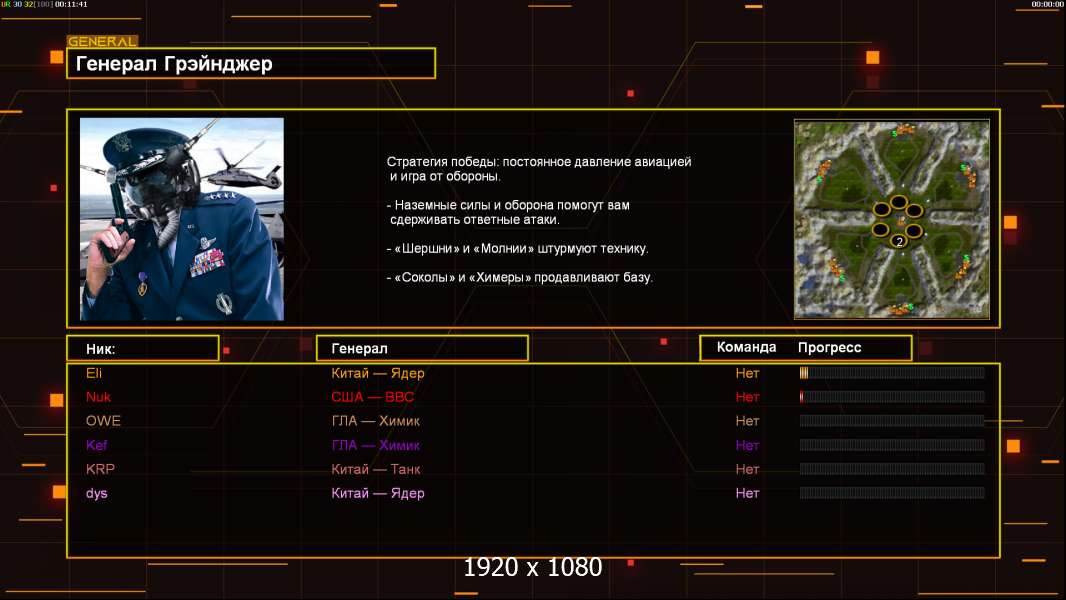Click "Китай — Ядер" in dys's row

[378, 493]
